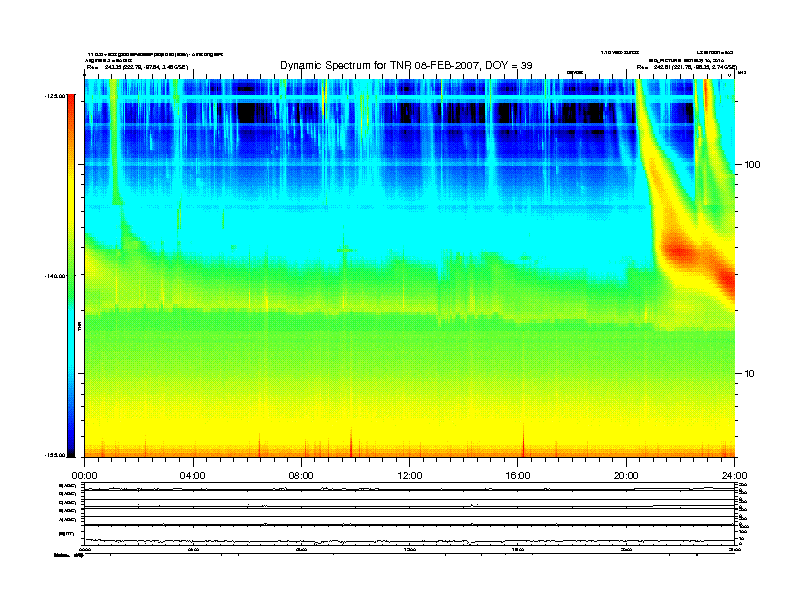Click the '04:00' time axis label

(x=192, y=476)
